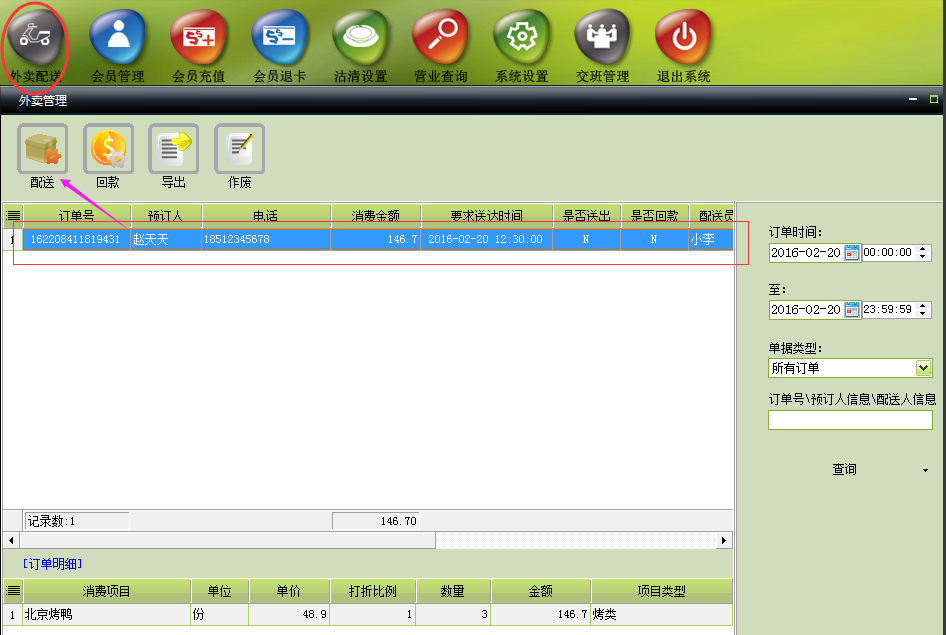Open the 外卖配送 delivery module
The width and height of the screenshot is (946, 635).
tap(36, 46)
